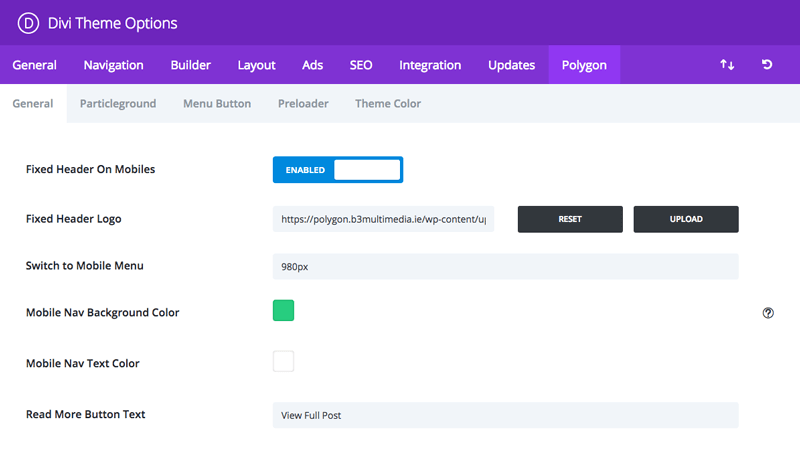Open the Particleground sub-tab
The height and width of the screenshot is (454, 800).
click(118, 104)
